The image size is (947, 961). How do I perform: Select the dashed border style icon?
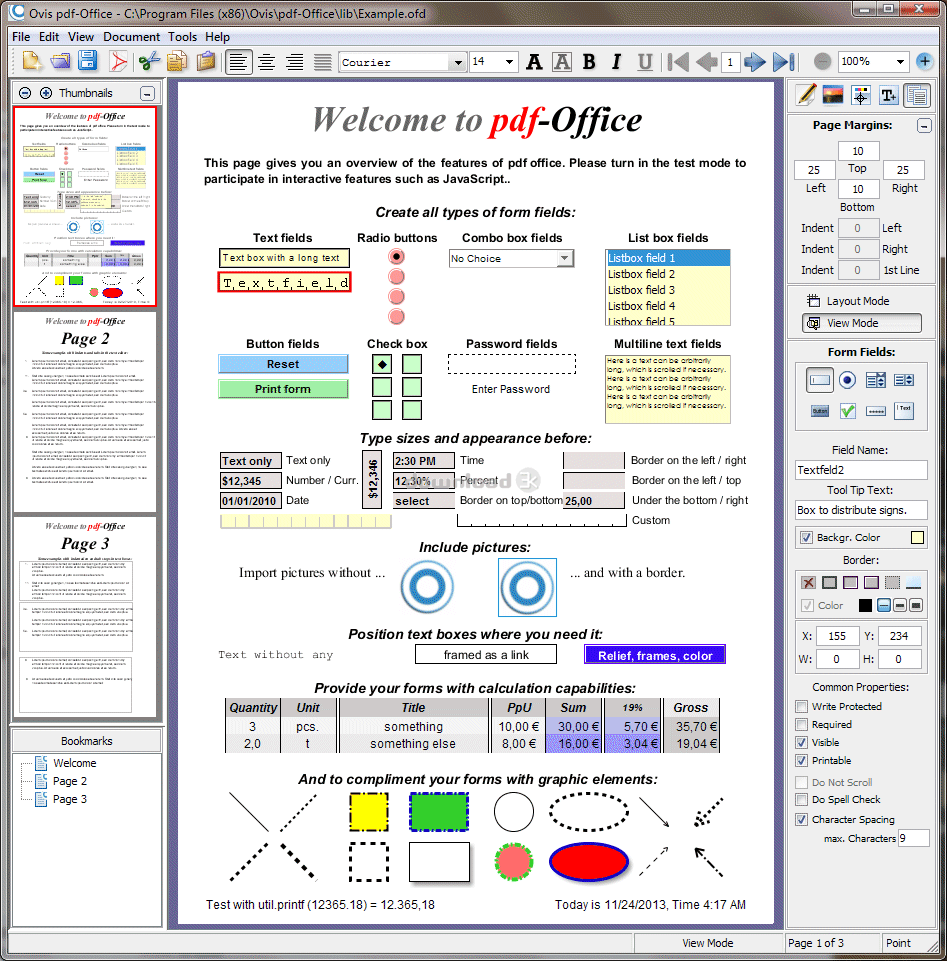[892, 583]
